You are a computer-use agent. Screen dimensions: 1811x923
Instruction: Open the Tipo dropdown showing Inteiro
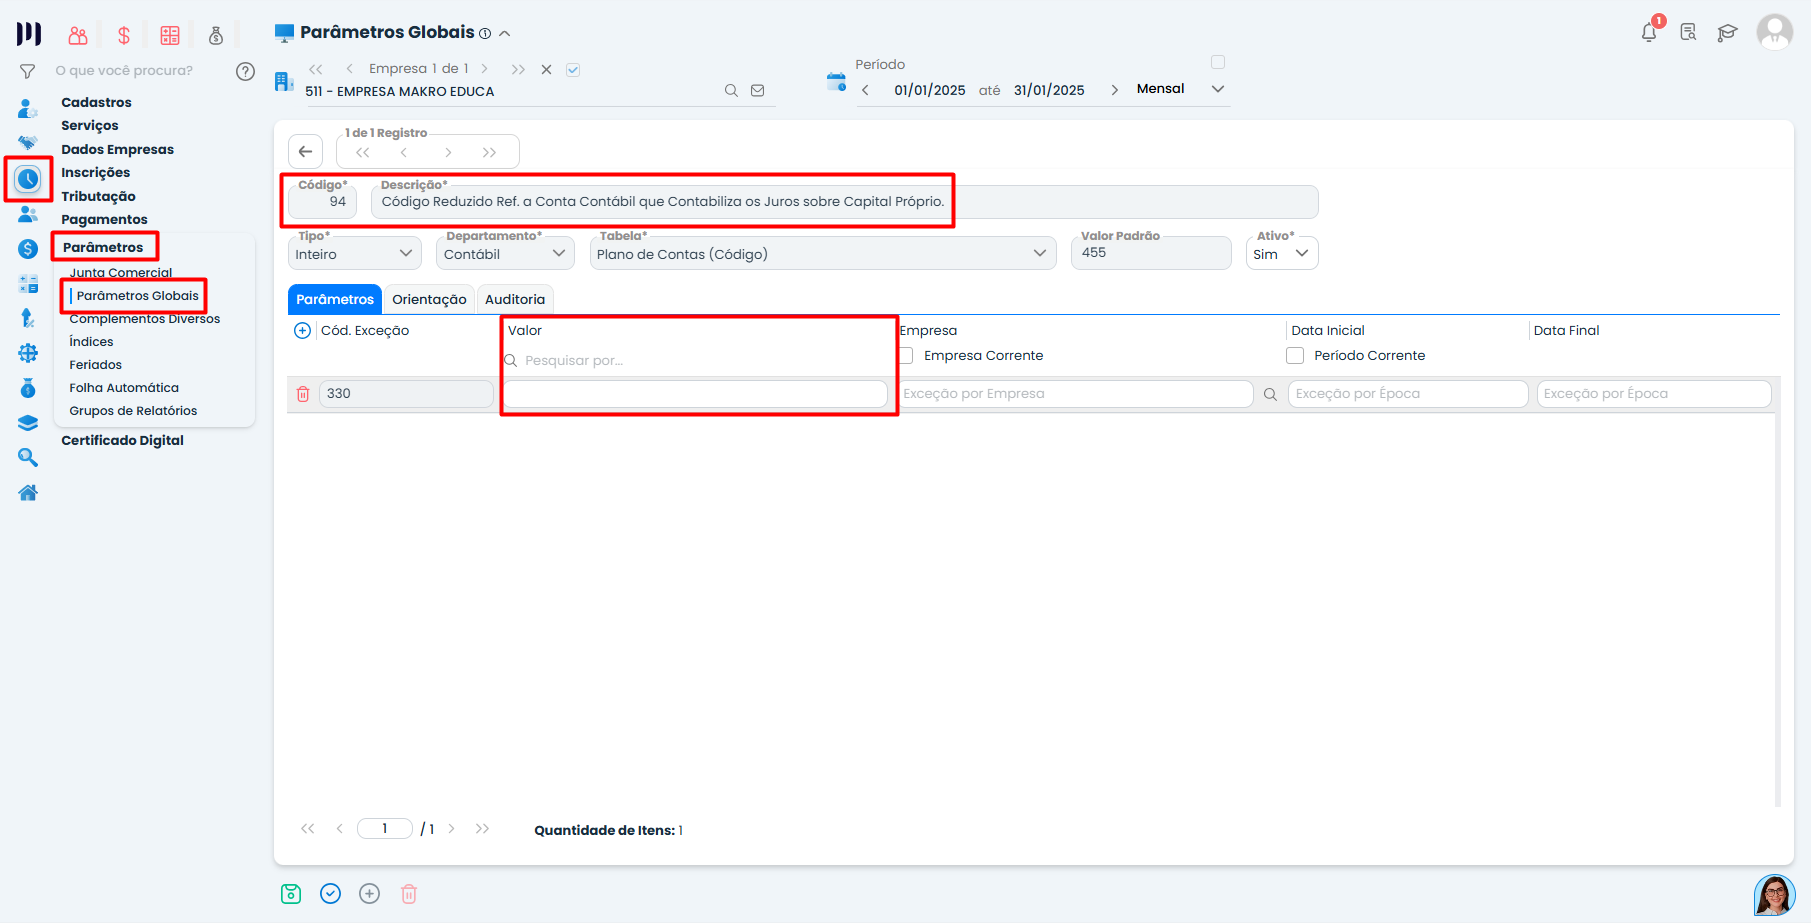354,254
